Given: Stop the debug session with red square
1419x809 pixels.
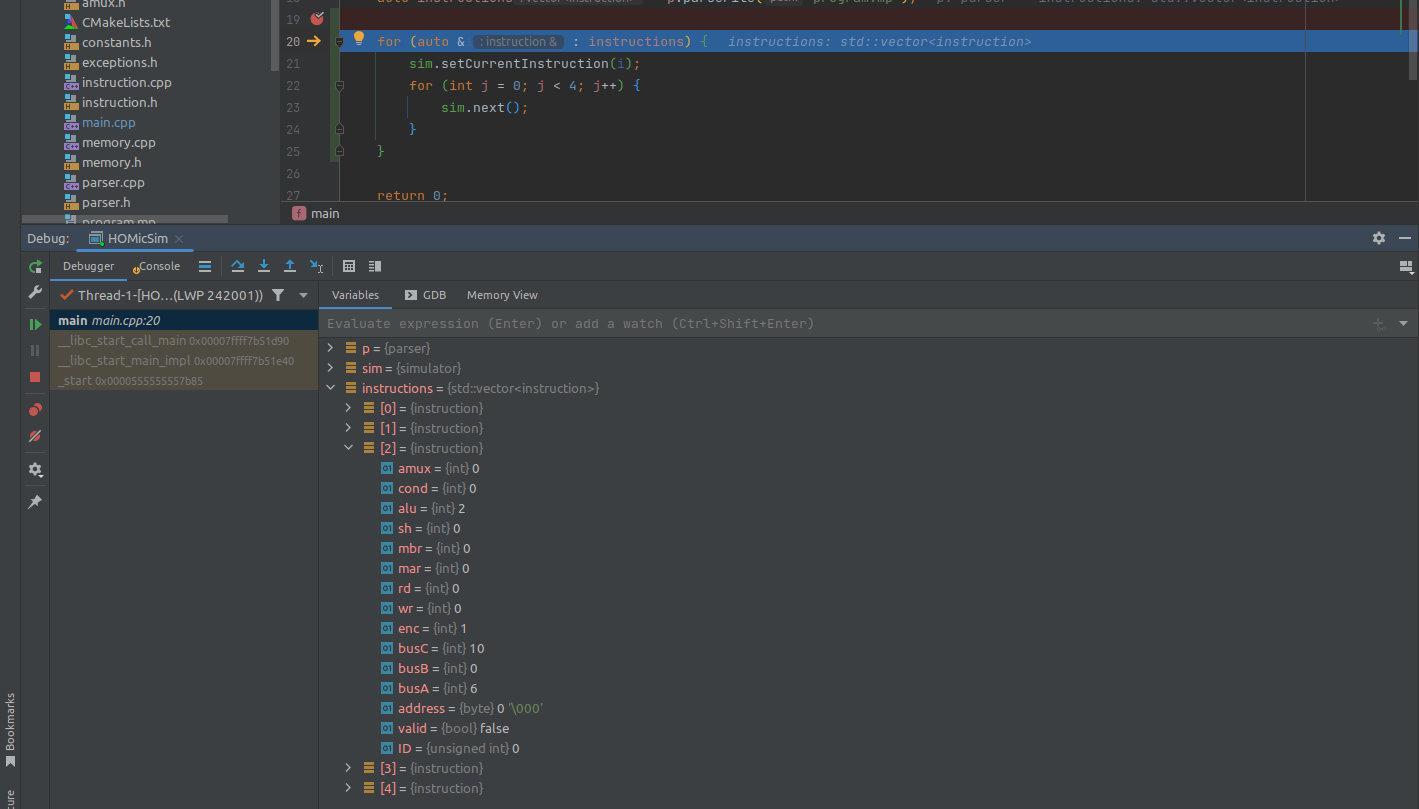Looking at the screenshot, I should (35, 377).
